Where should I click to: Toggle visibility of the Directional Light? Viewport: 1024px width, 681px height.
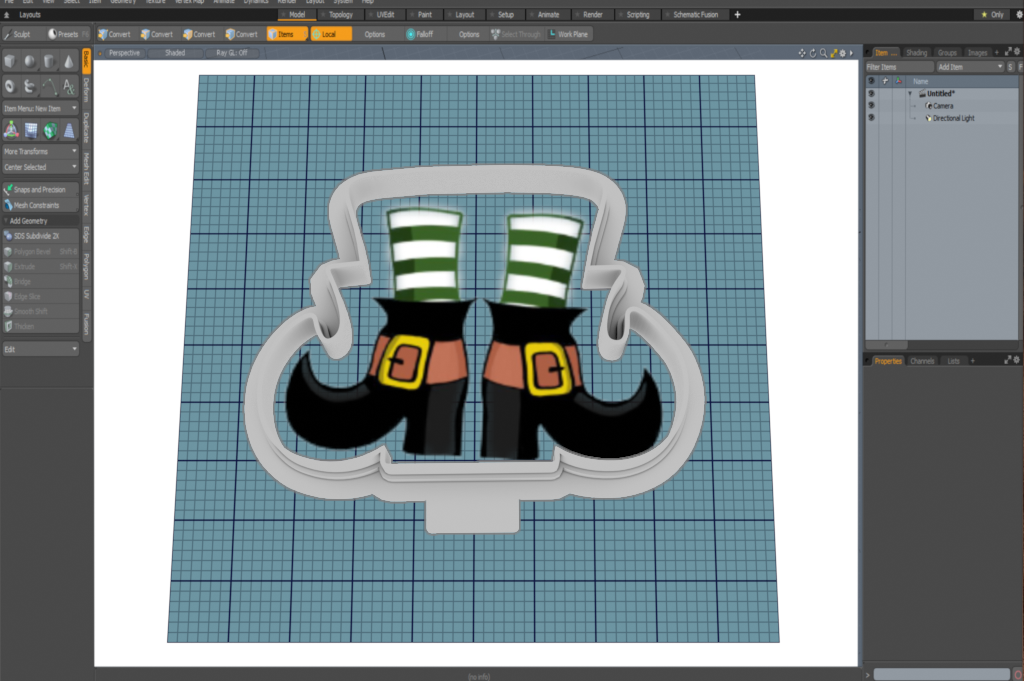[x=871, y=118]
